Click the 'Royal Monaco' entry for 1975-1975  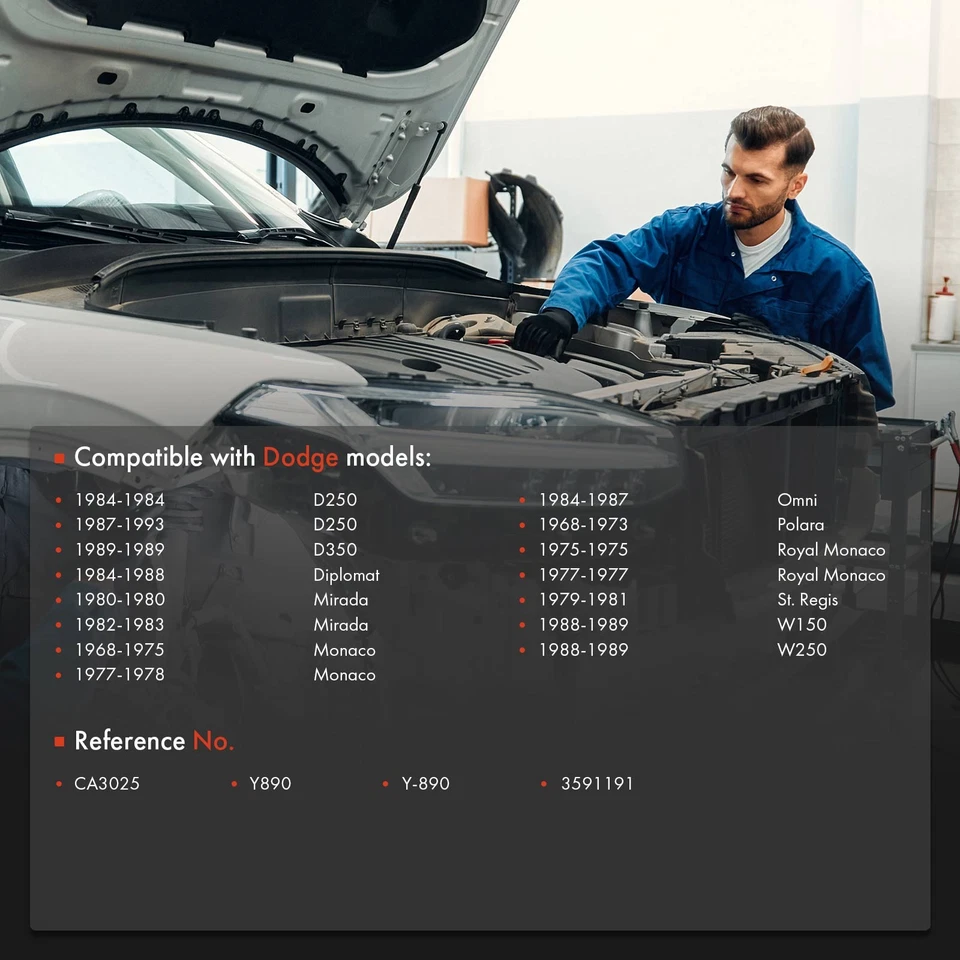click(x=831, y=550)
